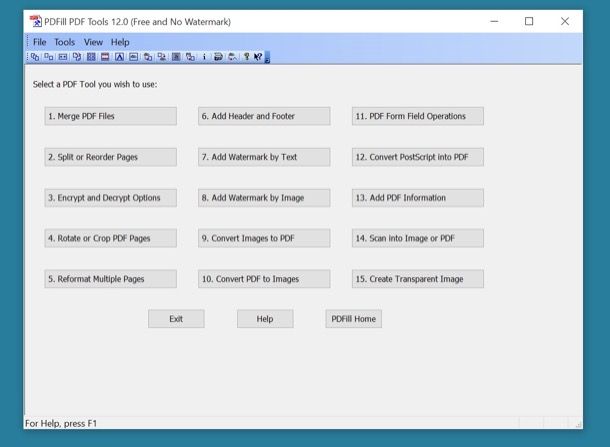Viewport: 610px width, 447px height.
Task: Choose 7. Add Watermark by Text
Action: click(x=264, y=157)
